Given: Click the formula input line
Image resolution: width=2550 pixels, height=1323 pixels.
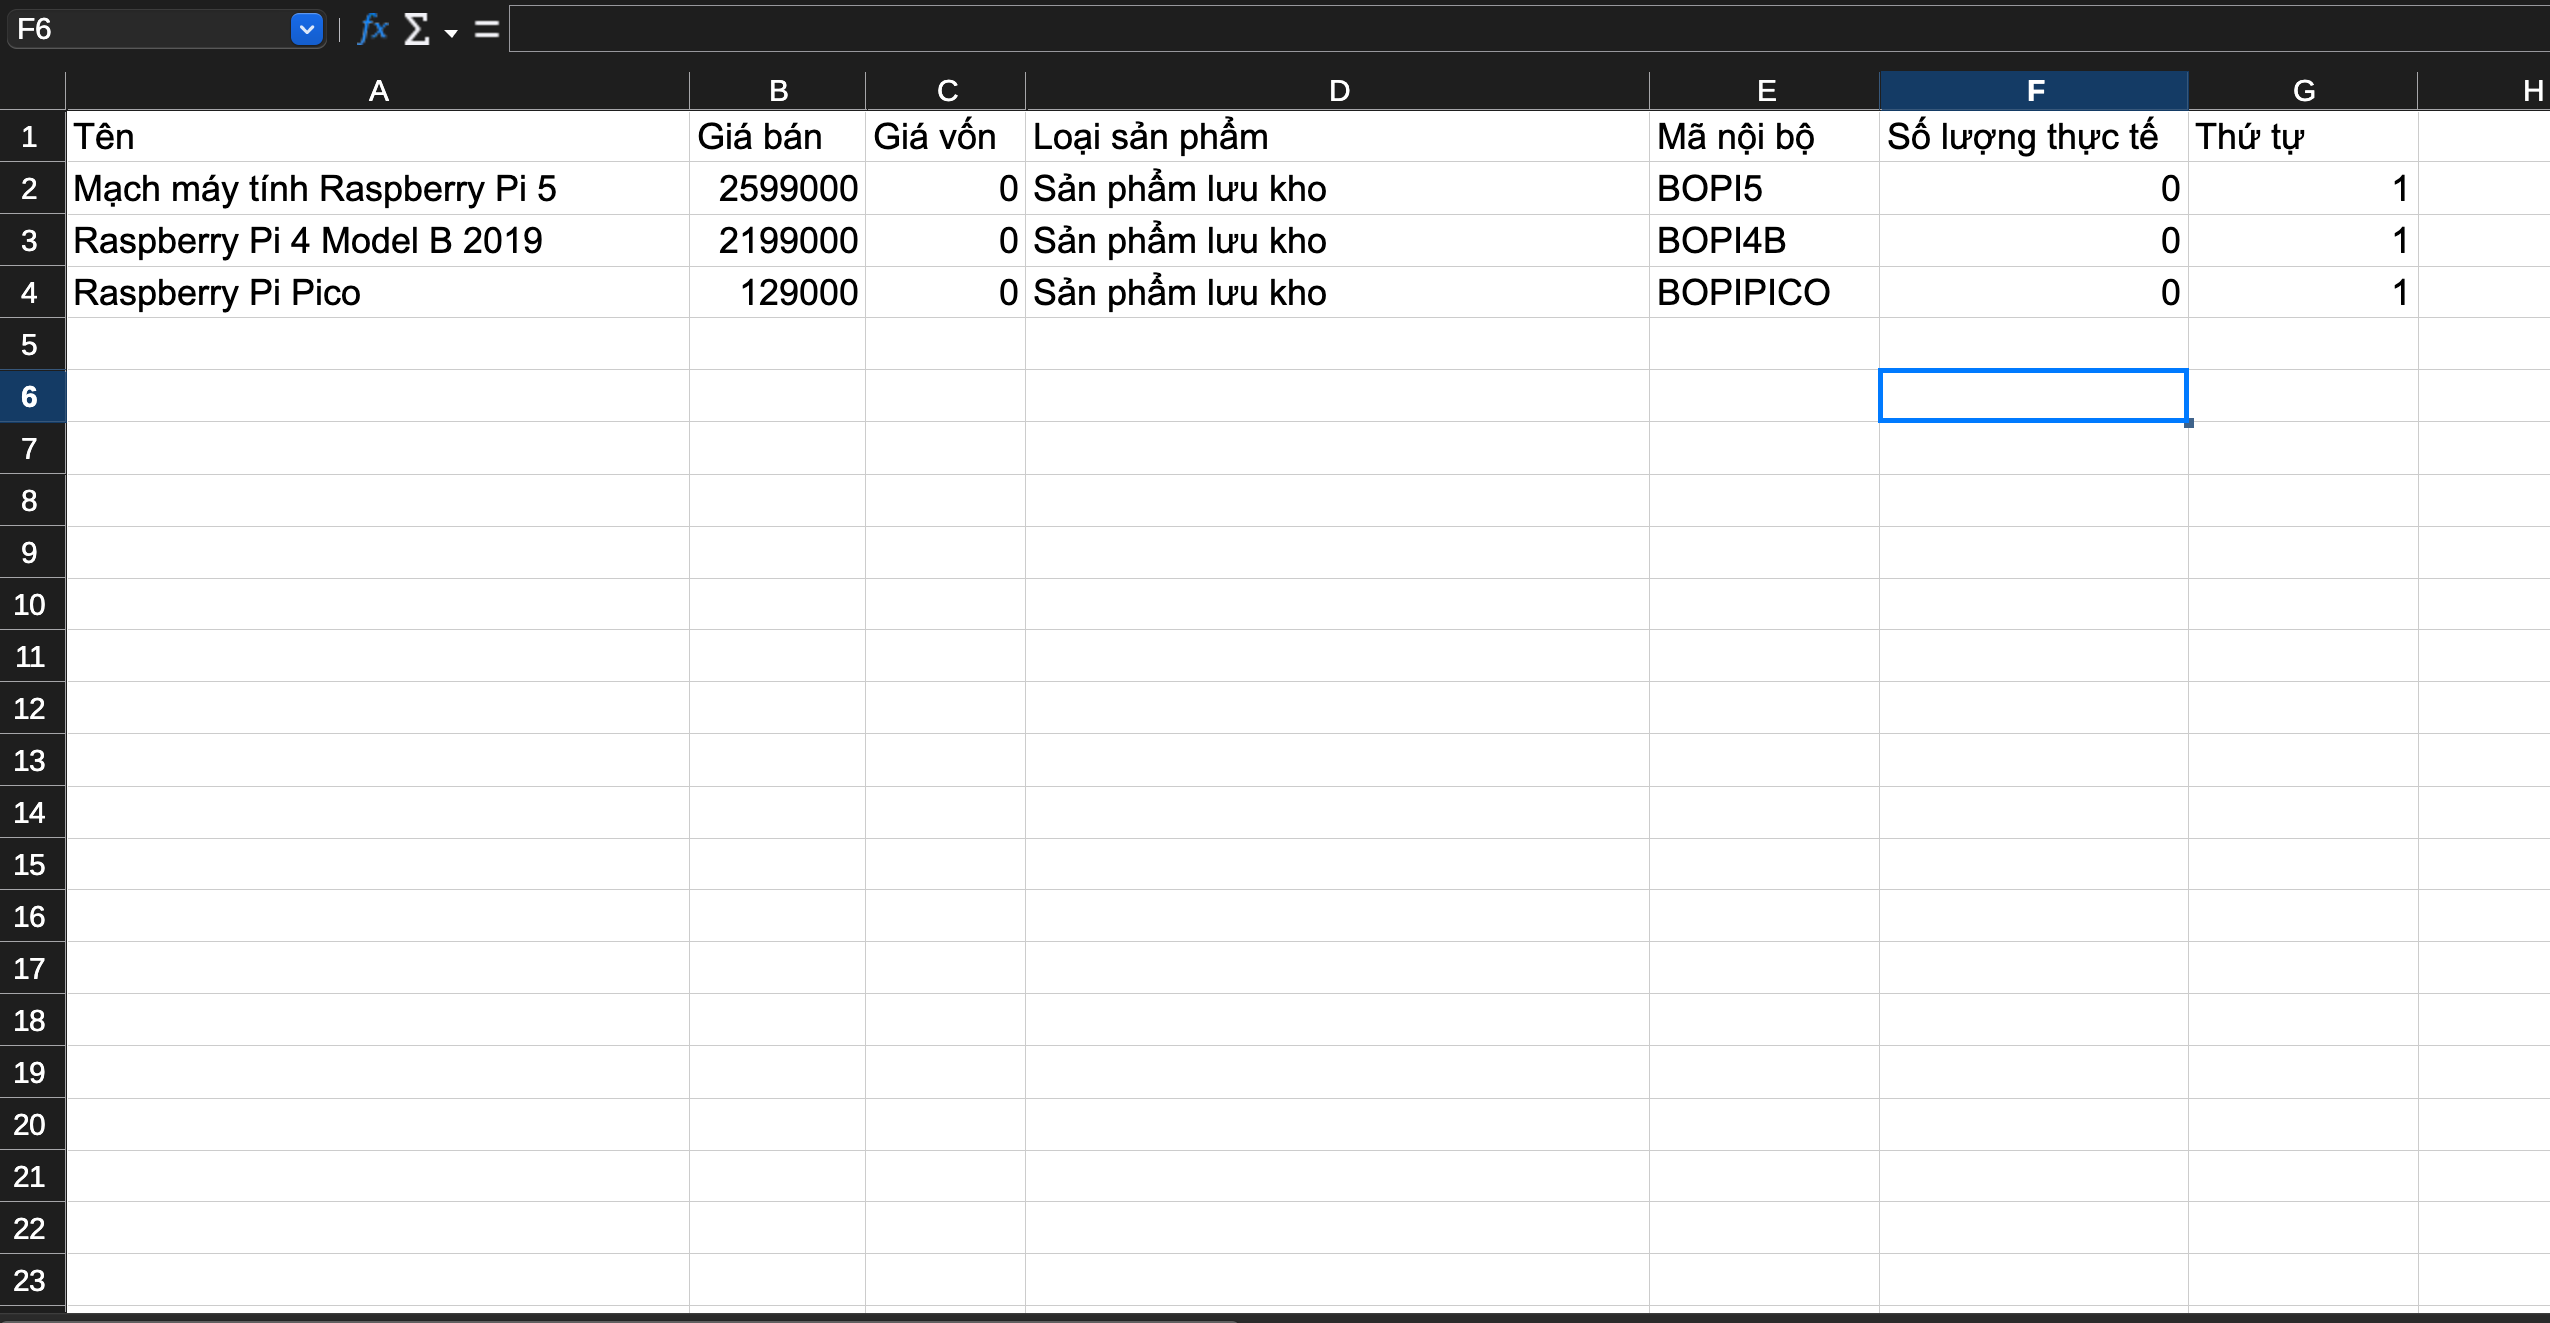Looking at the screenshot, I should tap(1500, 29).
